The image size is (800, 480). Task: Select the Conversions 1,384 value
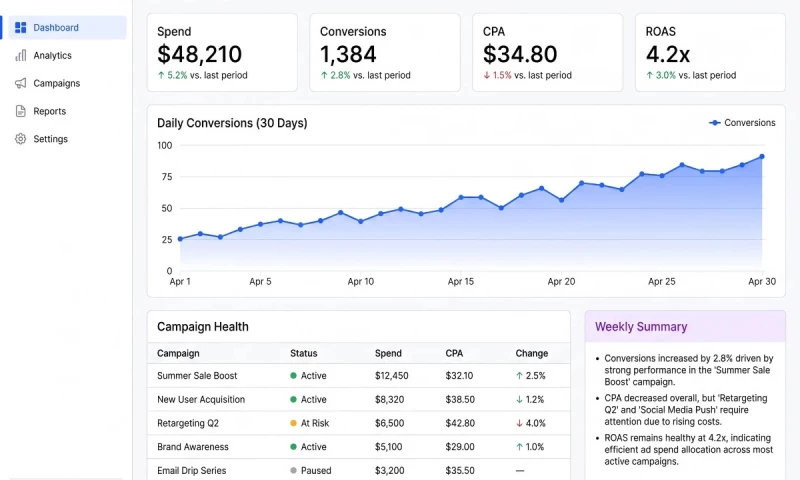click(348, 54)
